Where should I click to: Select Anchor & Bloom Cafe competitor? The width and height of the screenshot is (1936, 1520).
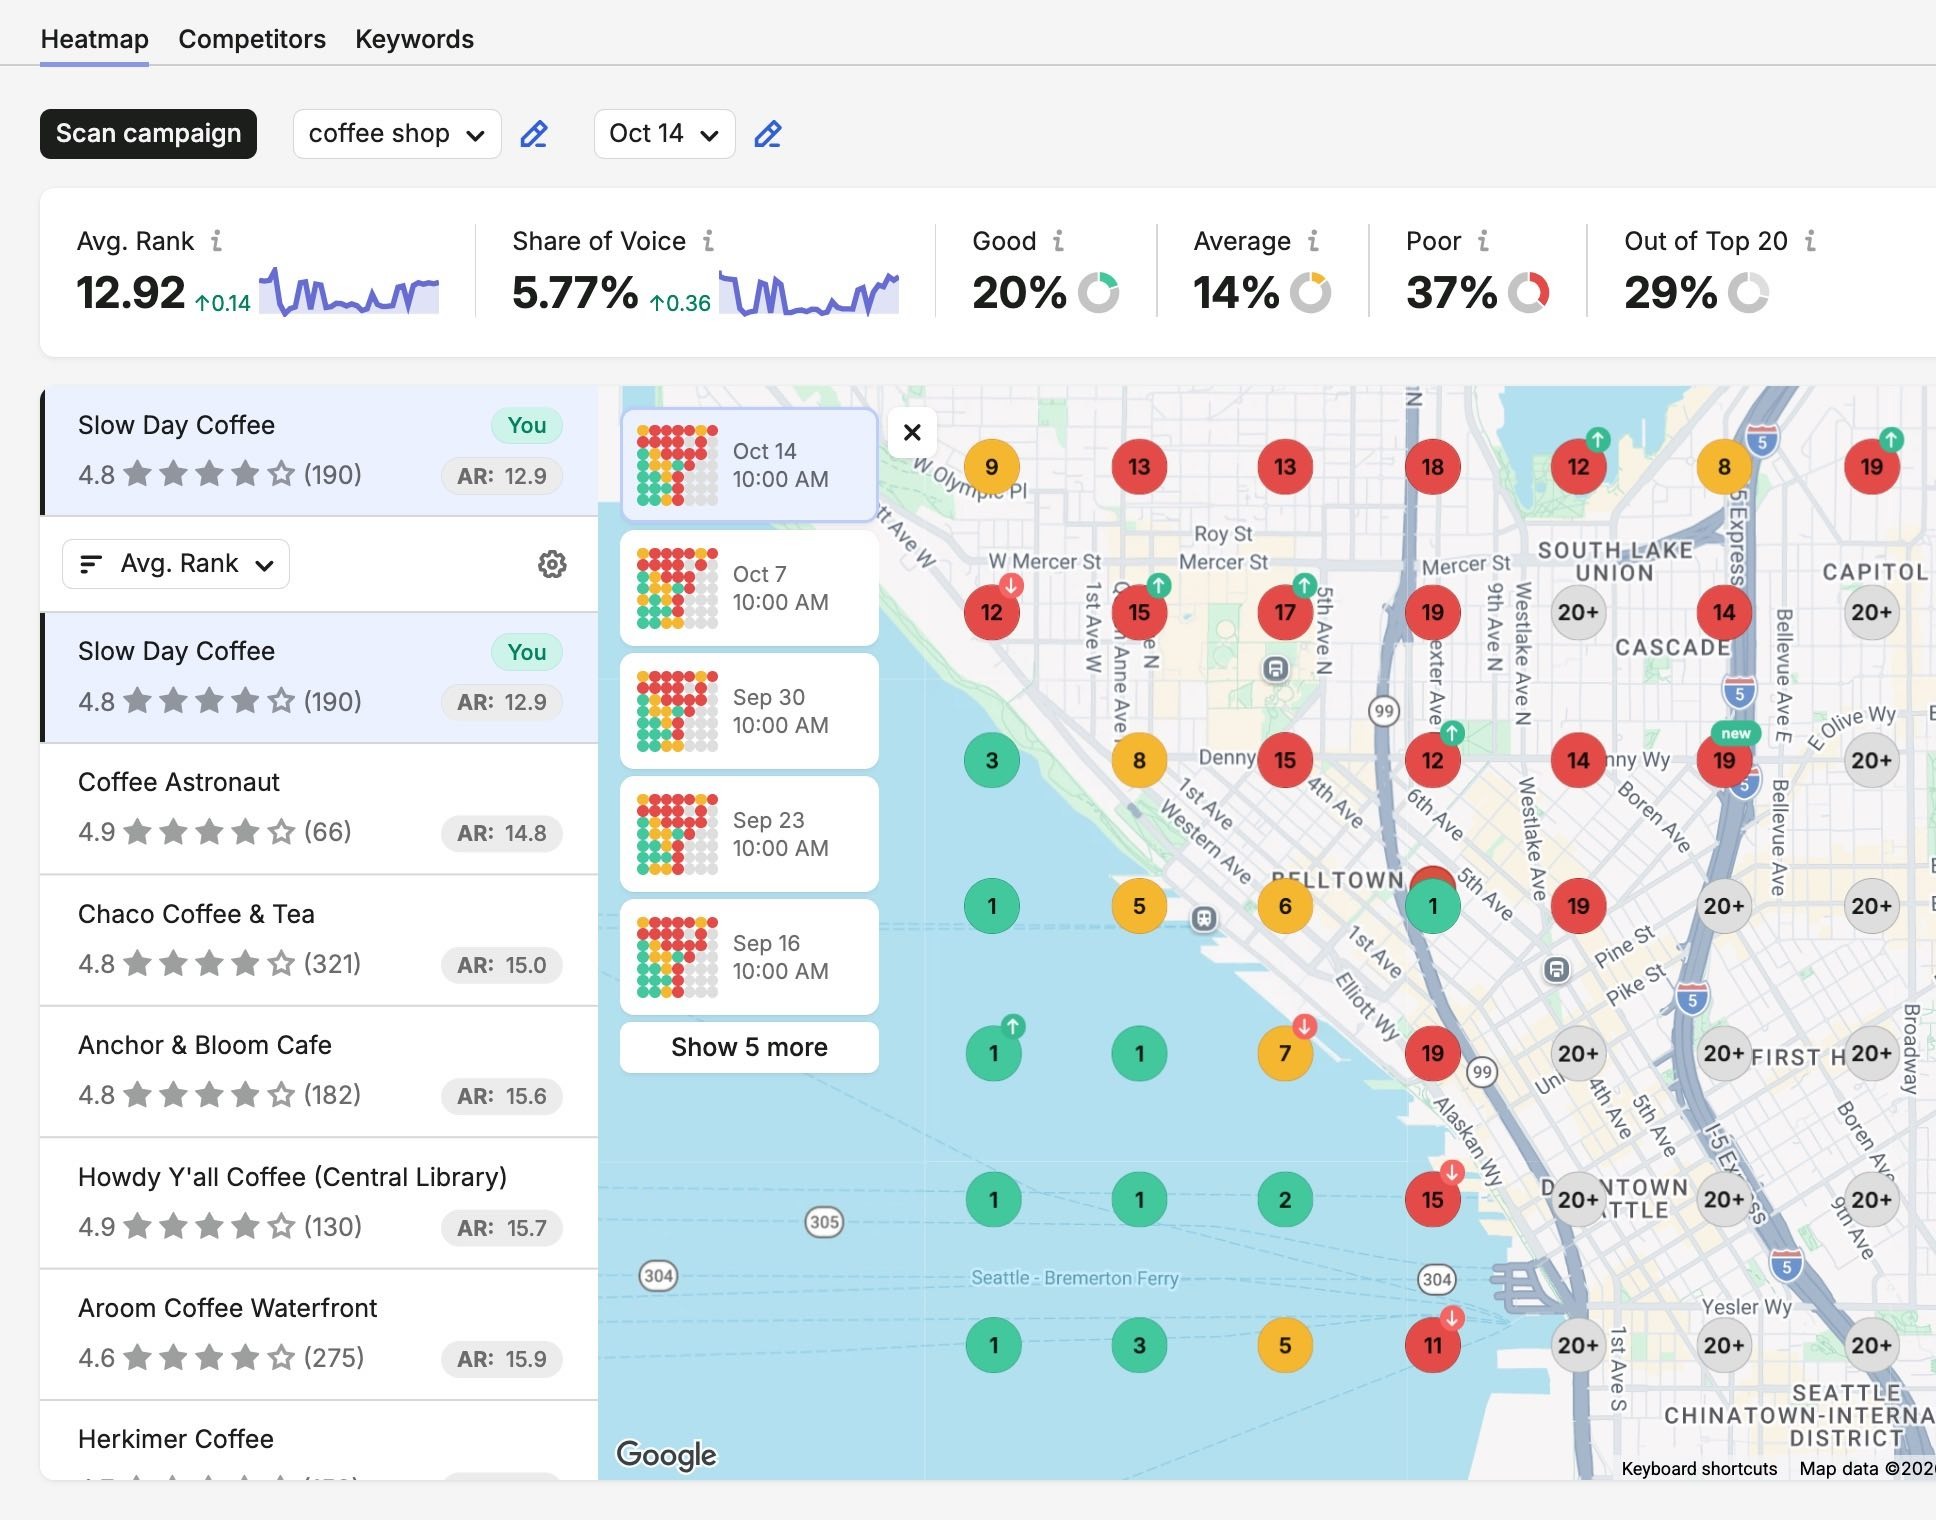coord(319,1071)
